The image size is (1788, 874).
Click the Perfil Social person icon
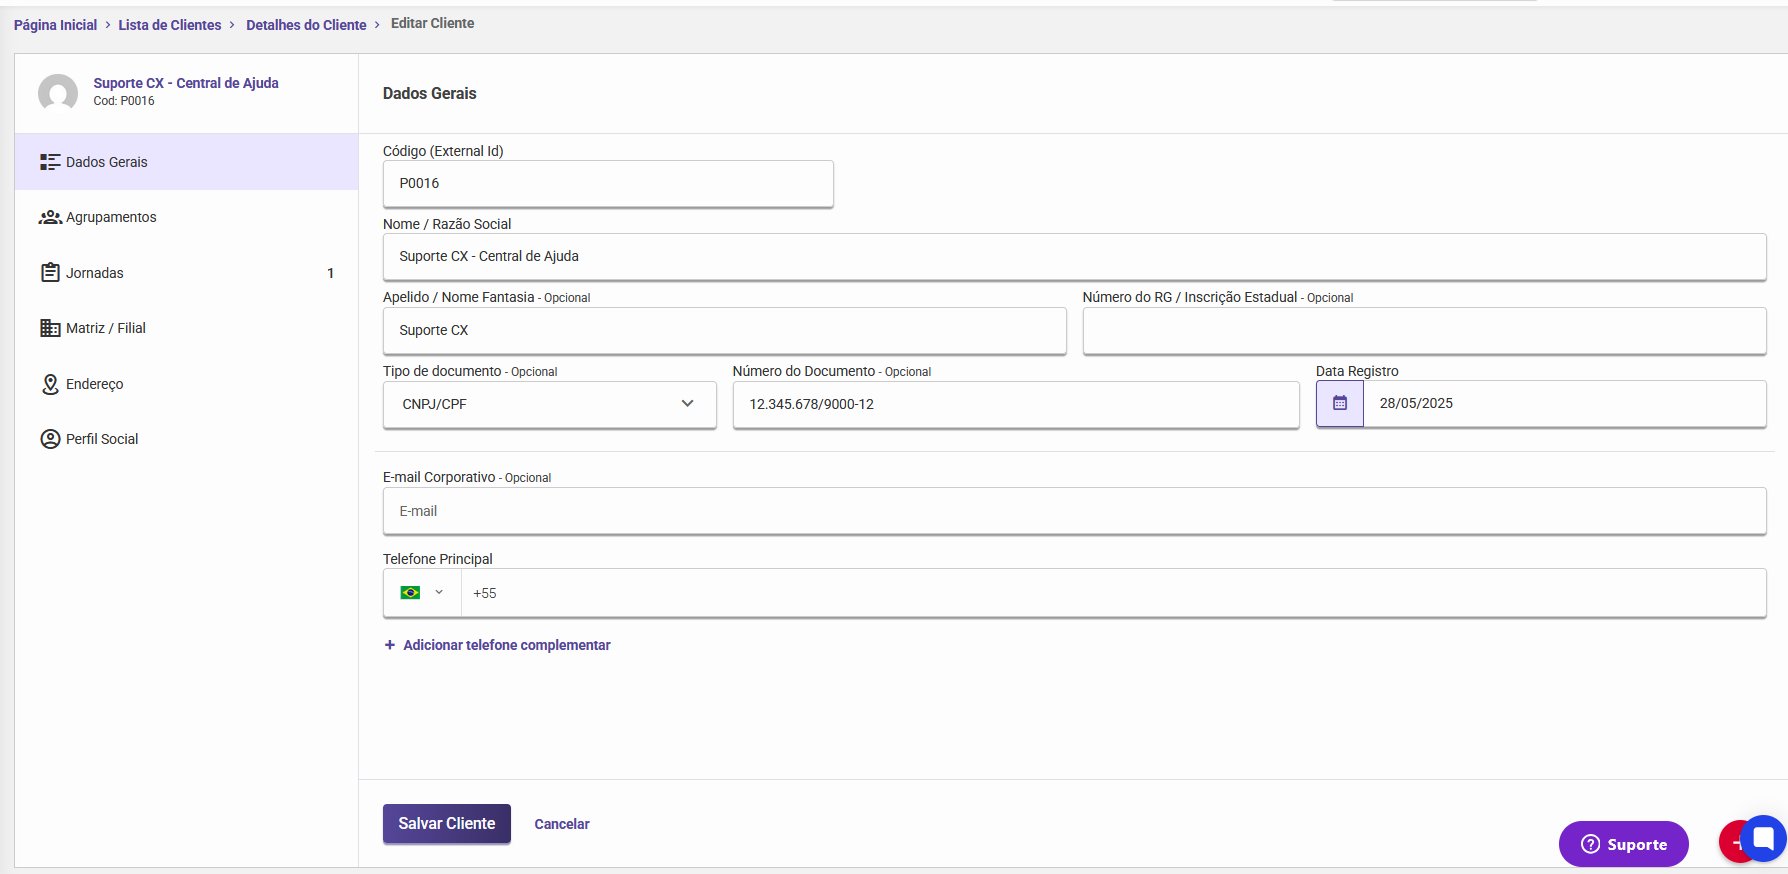50,439
